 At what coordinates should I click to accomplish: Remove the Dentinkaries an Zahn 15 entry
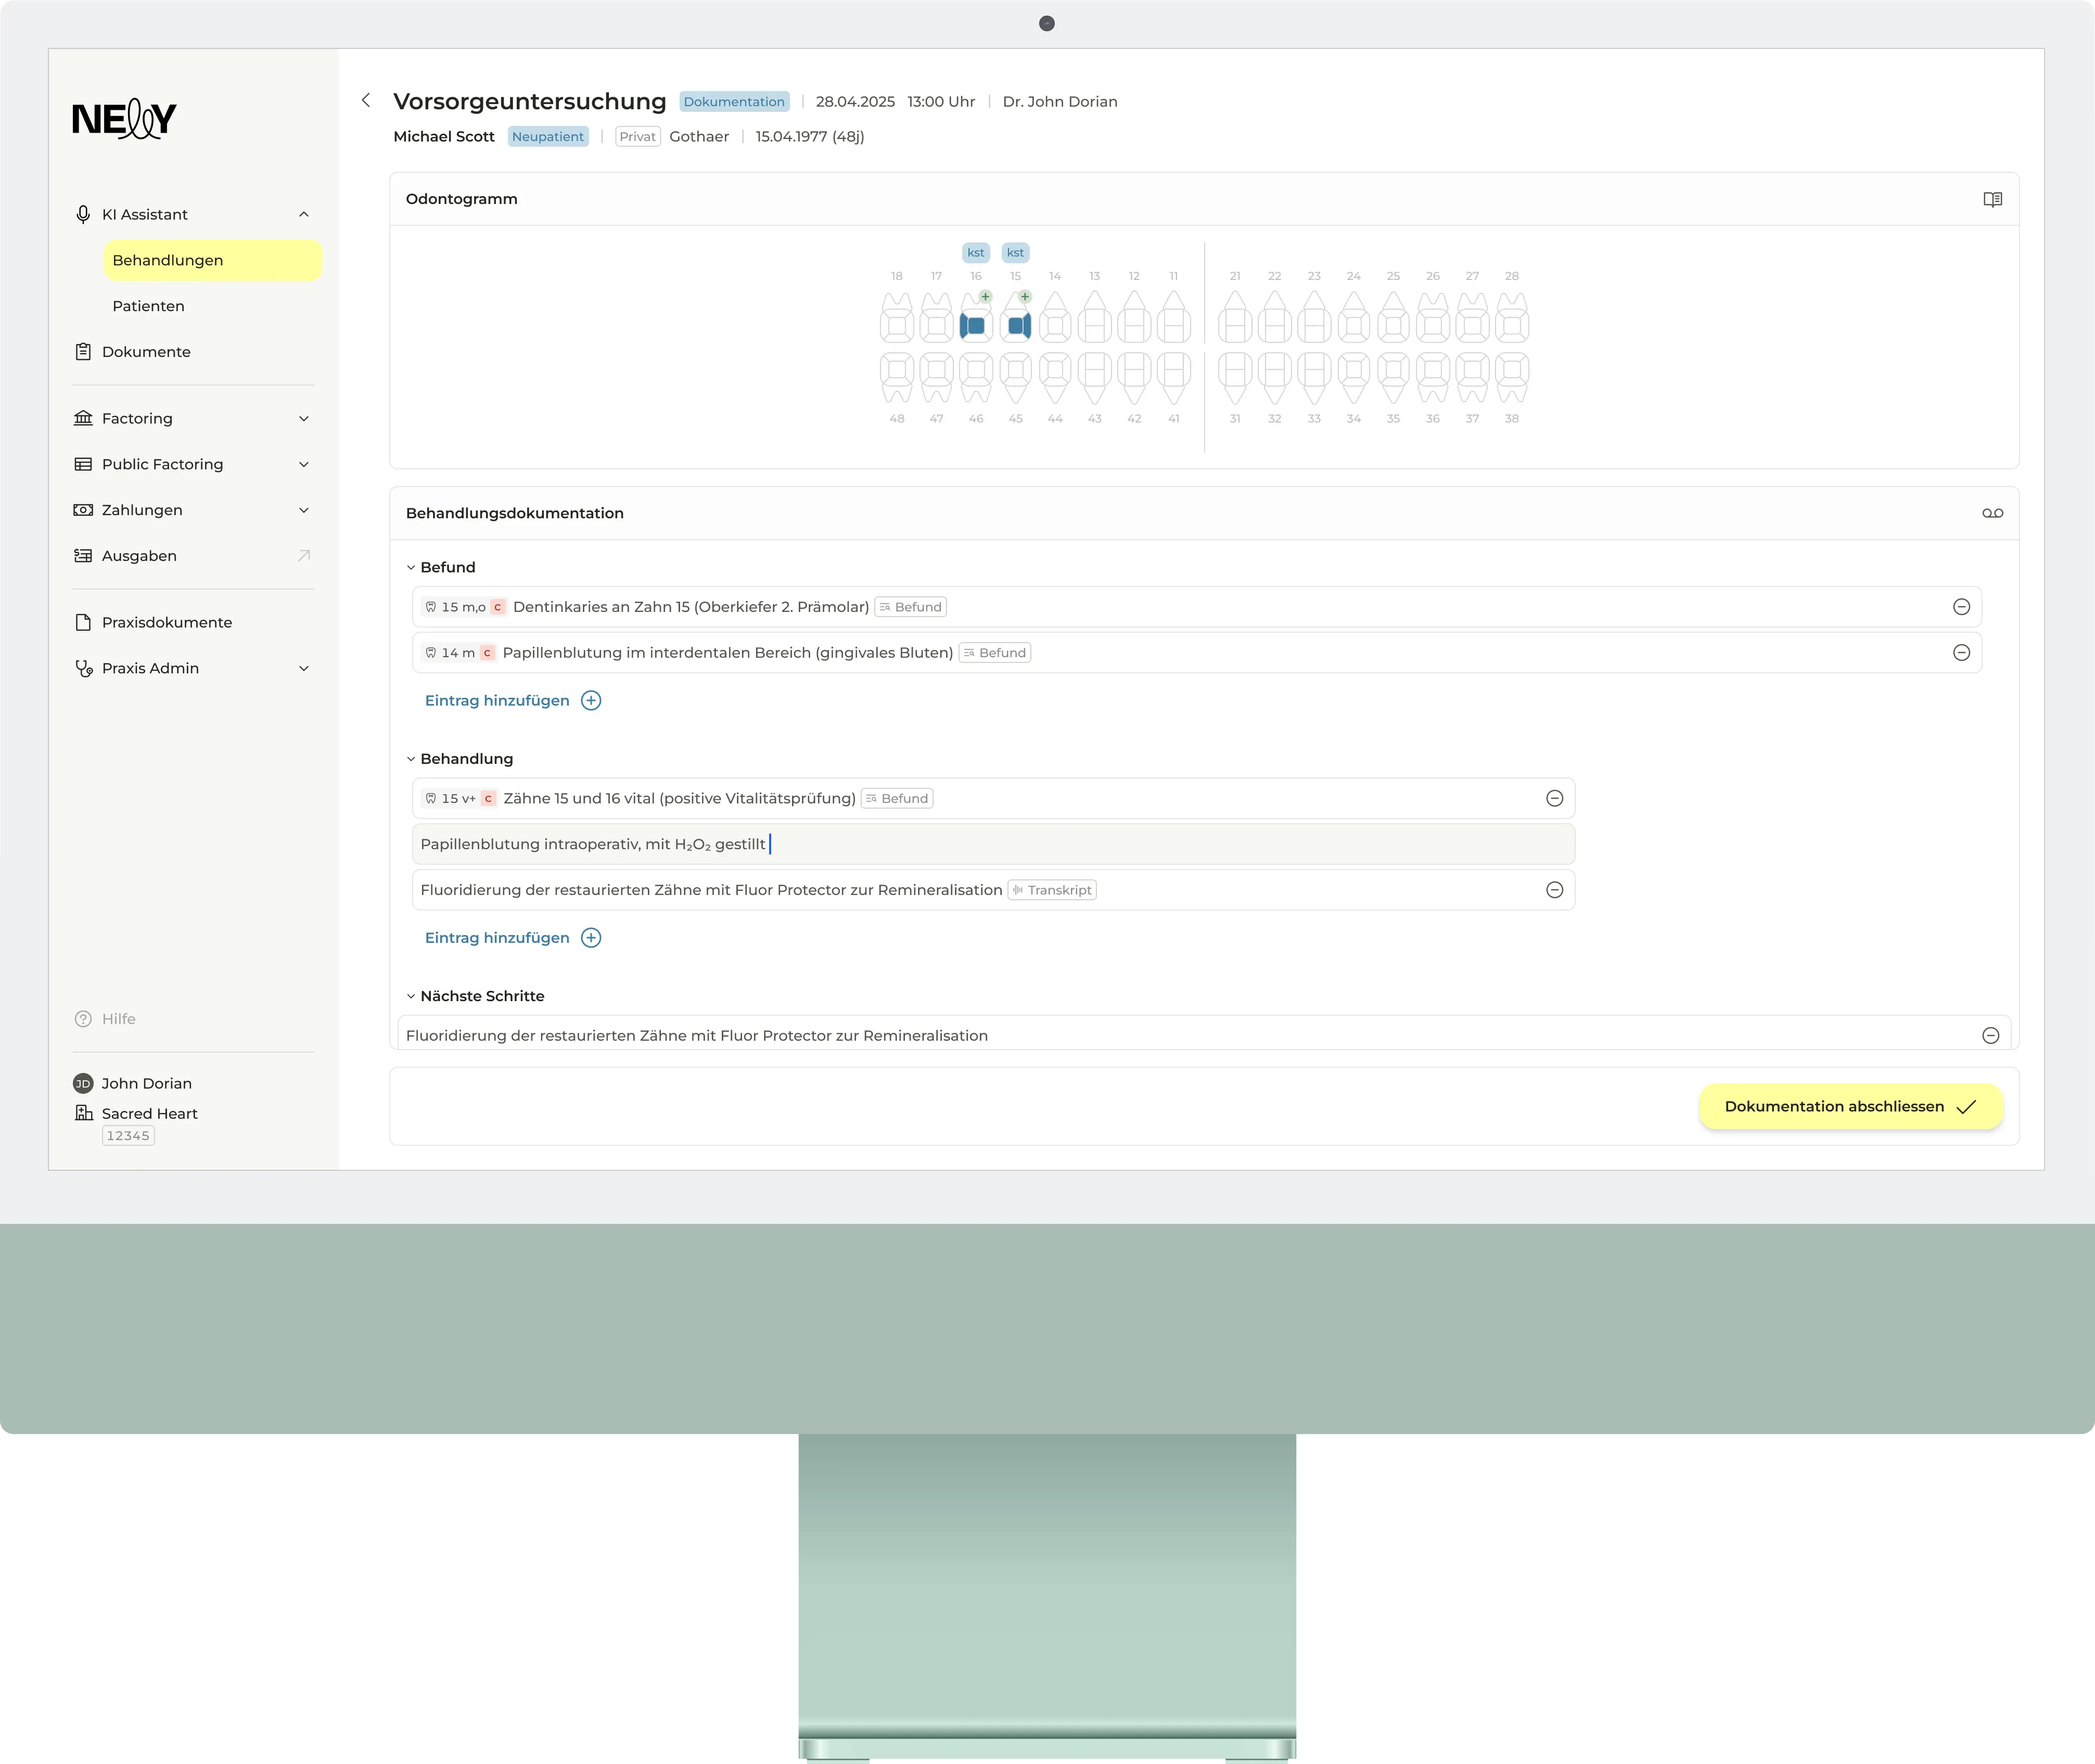pyautogui.click(x=1961, y=607)
